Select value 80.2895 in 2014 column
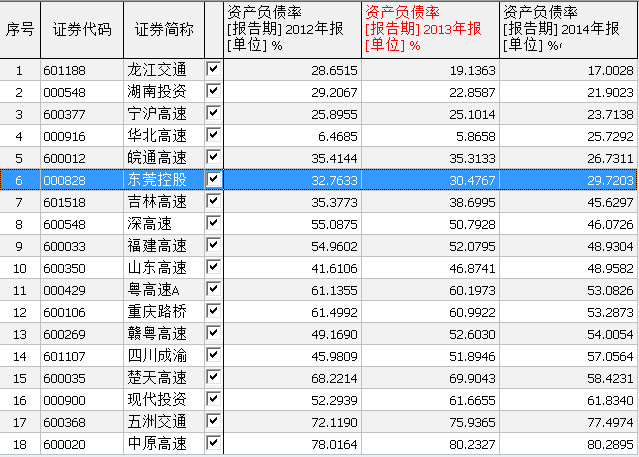 [x=610, y=445]
